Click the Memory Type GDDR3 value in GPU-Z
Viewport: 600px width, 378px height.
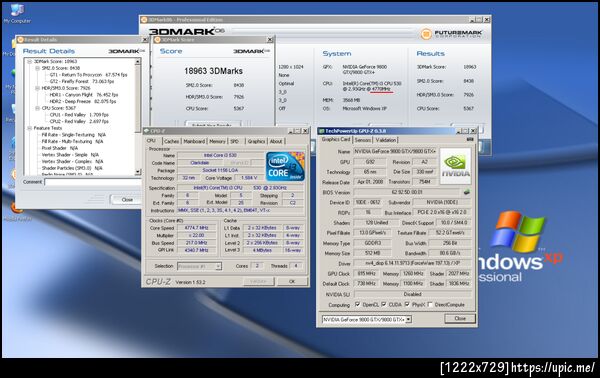coord(372,243)
